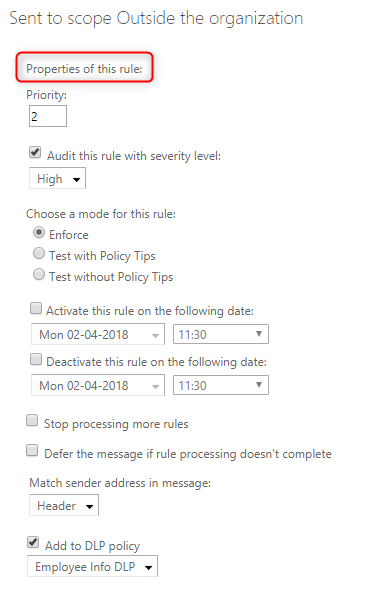Click the Choose a mode for this rule label
This screenshot has height=592, width=391.
(x=101, y=214)
